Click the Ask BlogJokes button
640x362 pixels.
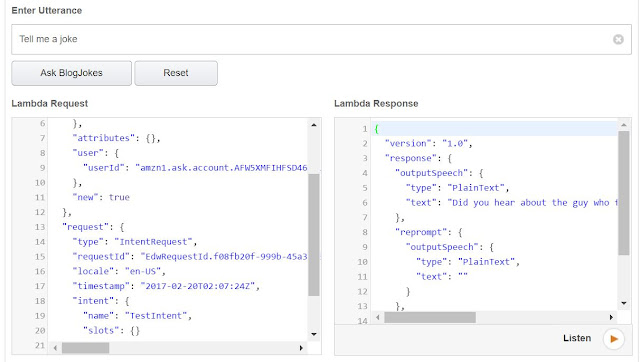pos(71,73)
